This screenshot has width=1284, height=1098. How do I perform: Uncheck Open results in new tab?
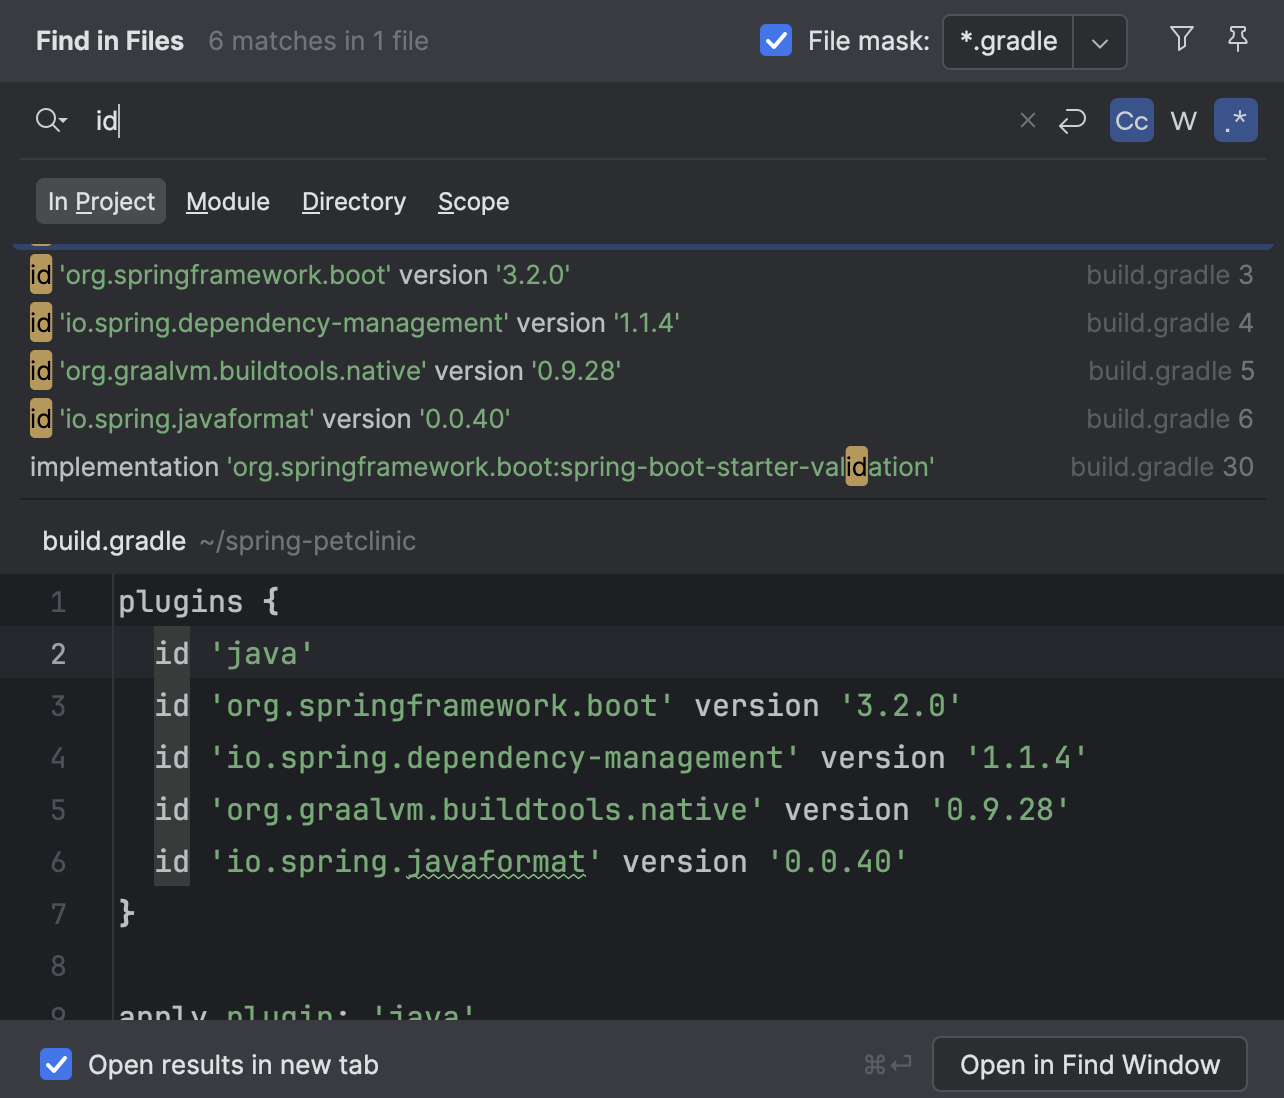pos(56,1065)
